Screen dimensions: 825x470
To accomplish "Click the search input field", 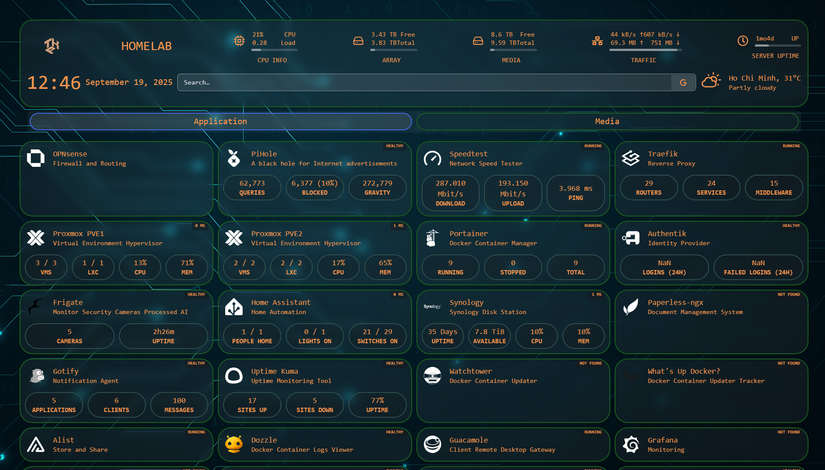I will pyautogui.click(x=424, y=82).
